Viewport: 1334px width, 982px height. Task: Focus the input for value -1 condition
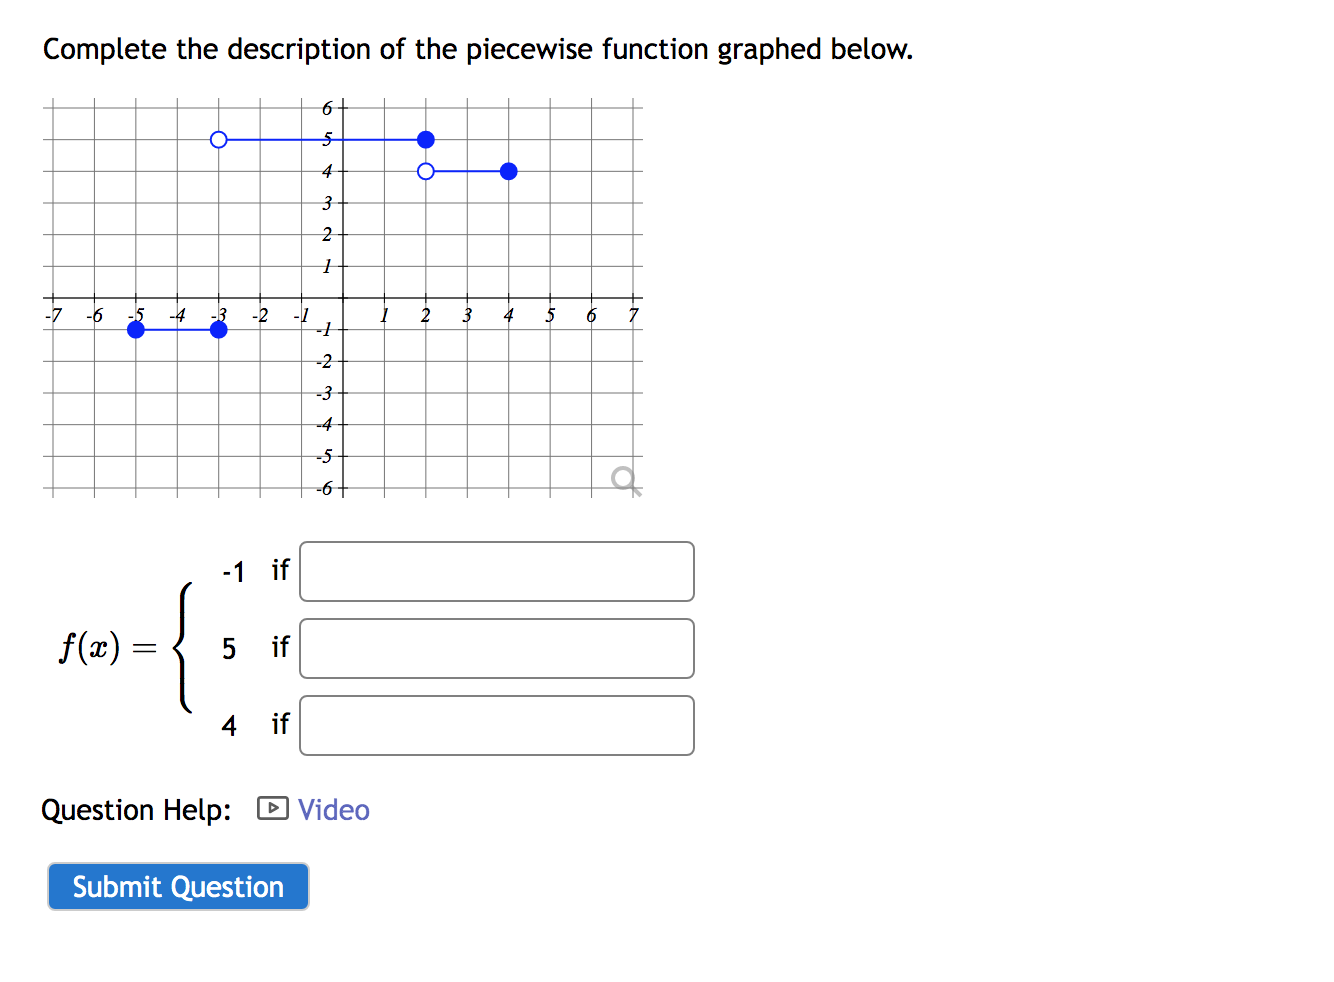pyautogui.click(x=497, y=572)
